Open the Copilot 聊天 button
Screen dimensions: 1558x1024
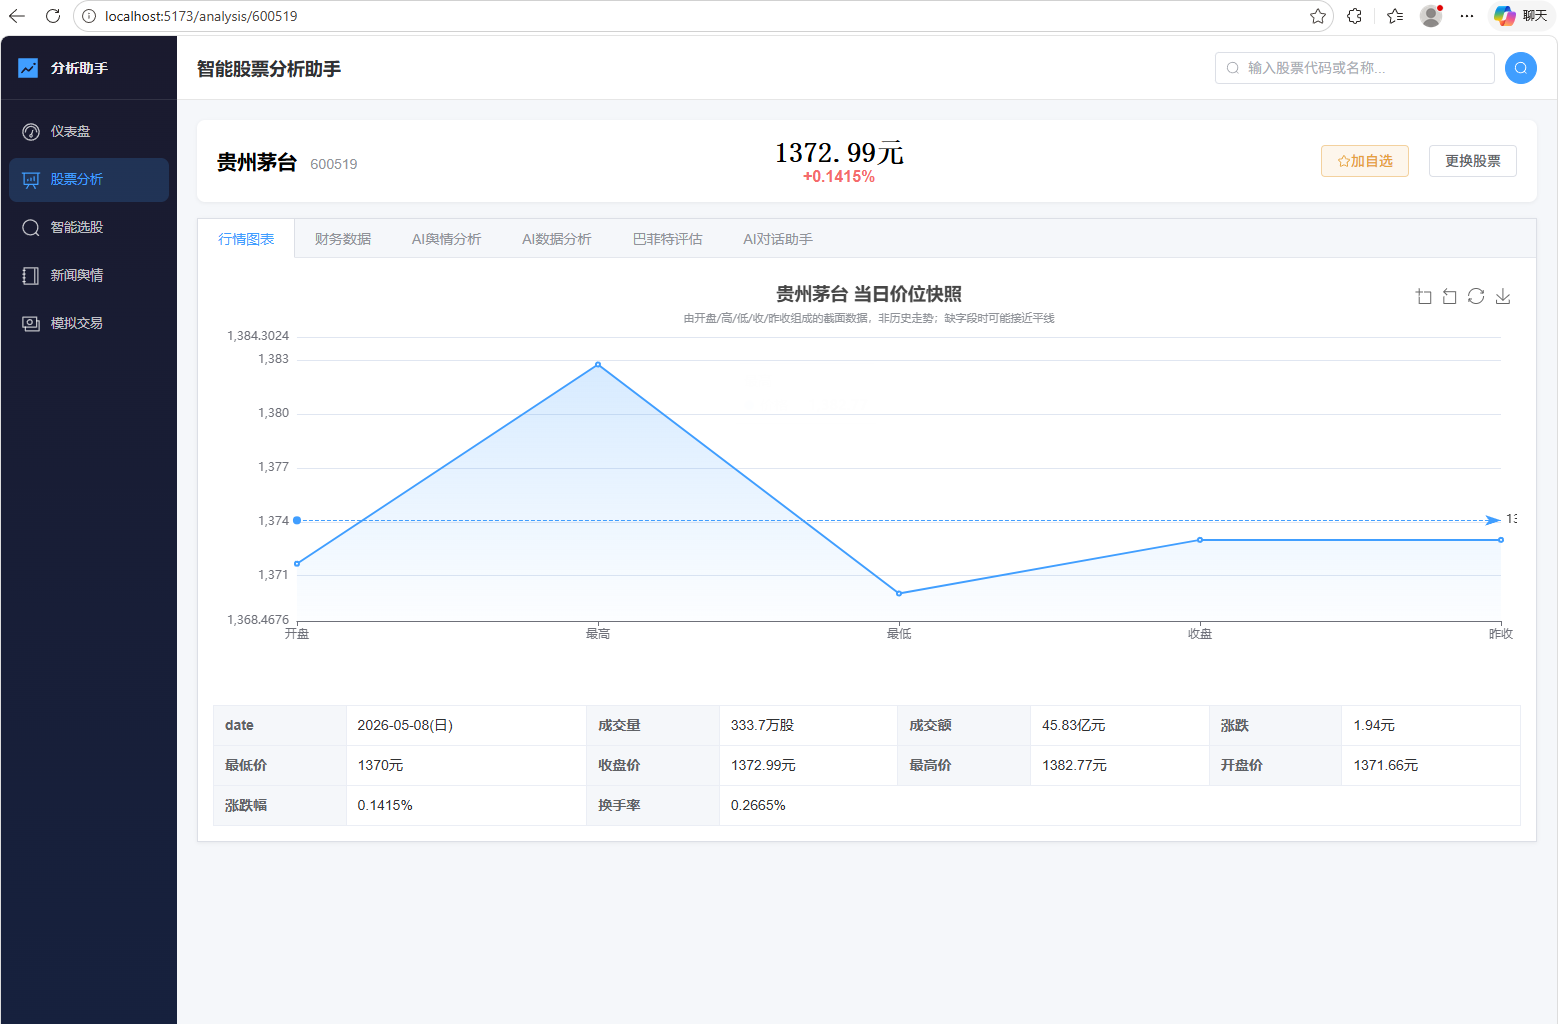coord(1520,16)
